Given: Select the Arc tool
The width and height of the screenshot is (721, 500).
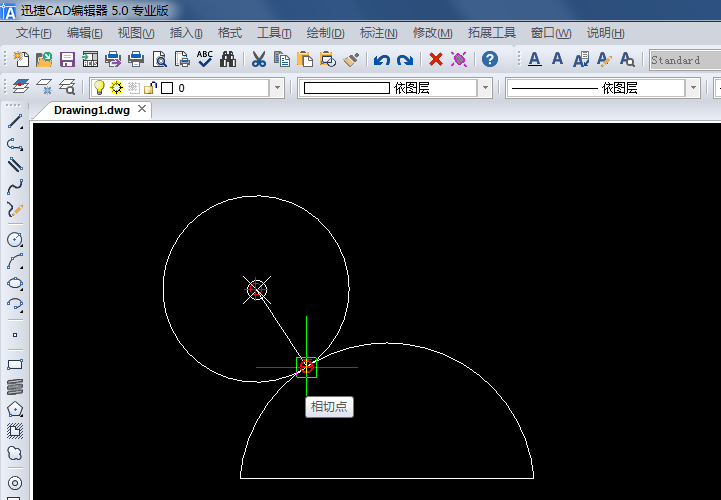Looking at the screenshot, I should click(15, 261).
